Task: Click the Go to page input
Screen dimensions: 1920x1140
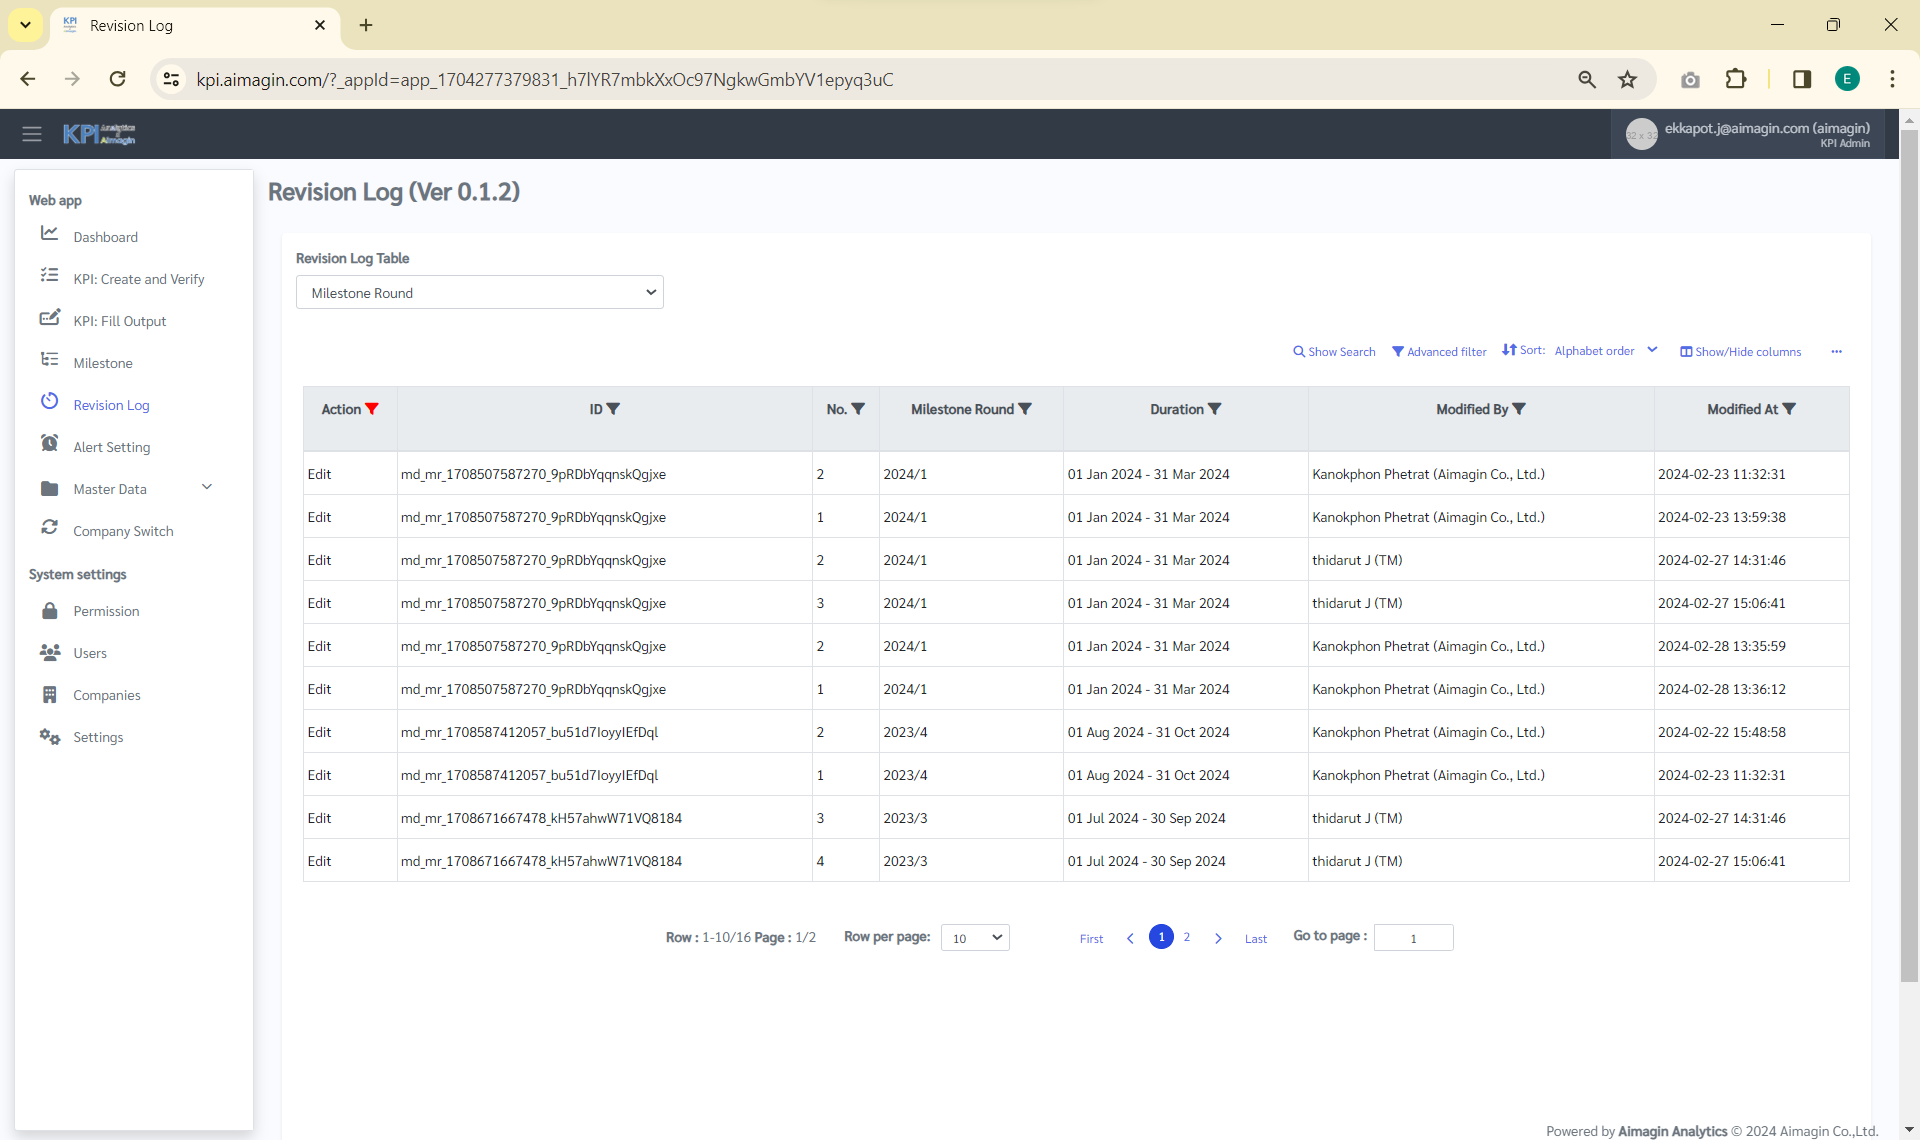Action: coord(1413,938)
